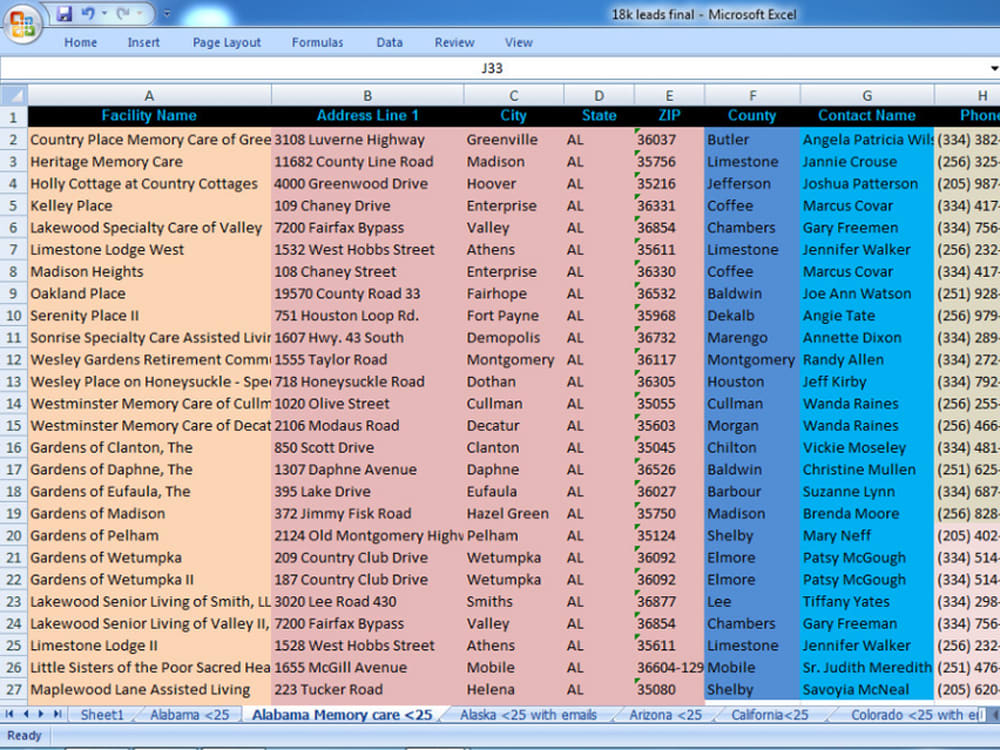Screen dimensions: 1000x750
Task: Select contact cell Jeff Kirby
Action: coord(867,382)
